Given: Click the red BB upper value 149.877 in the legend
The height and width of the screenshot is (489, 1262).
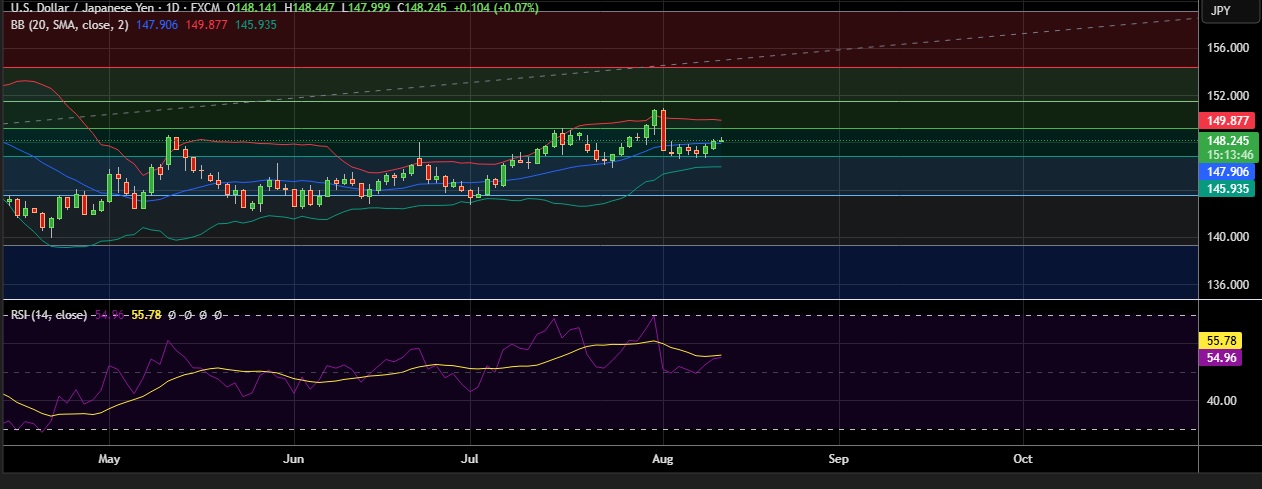Looking at the screenshot, I should (x=206, y=24).
